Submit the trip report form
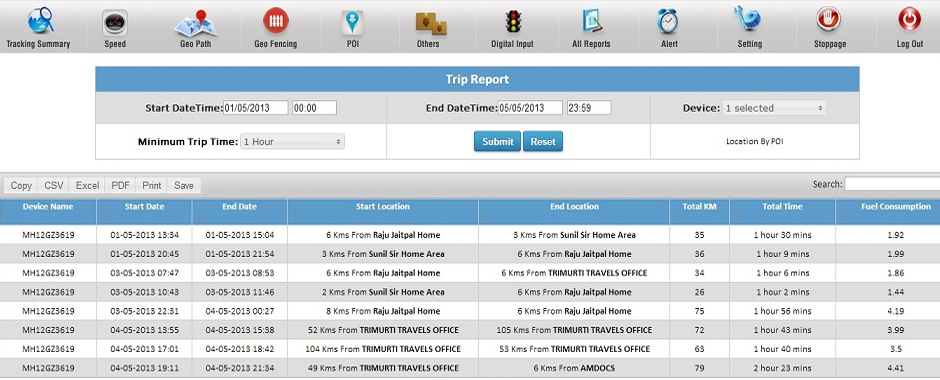The width and height of the screenshot is (940, 380). 498,141
